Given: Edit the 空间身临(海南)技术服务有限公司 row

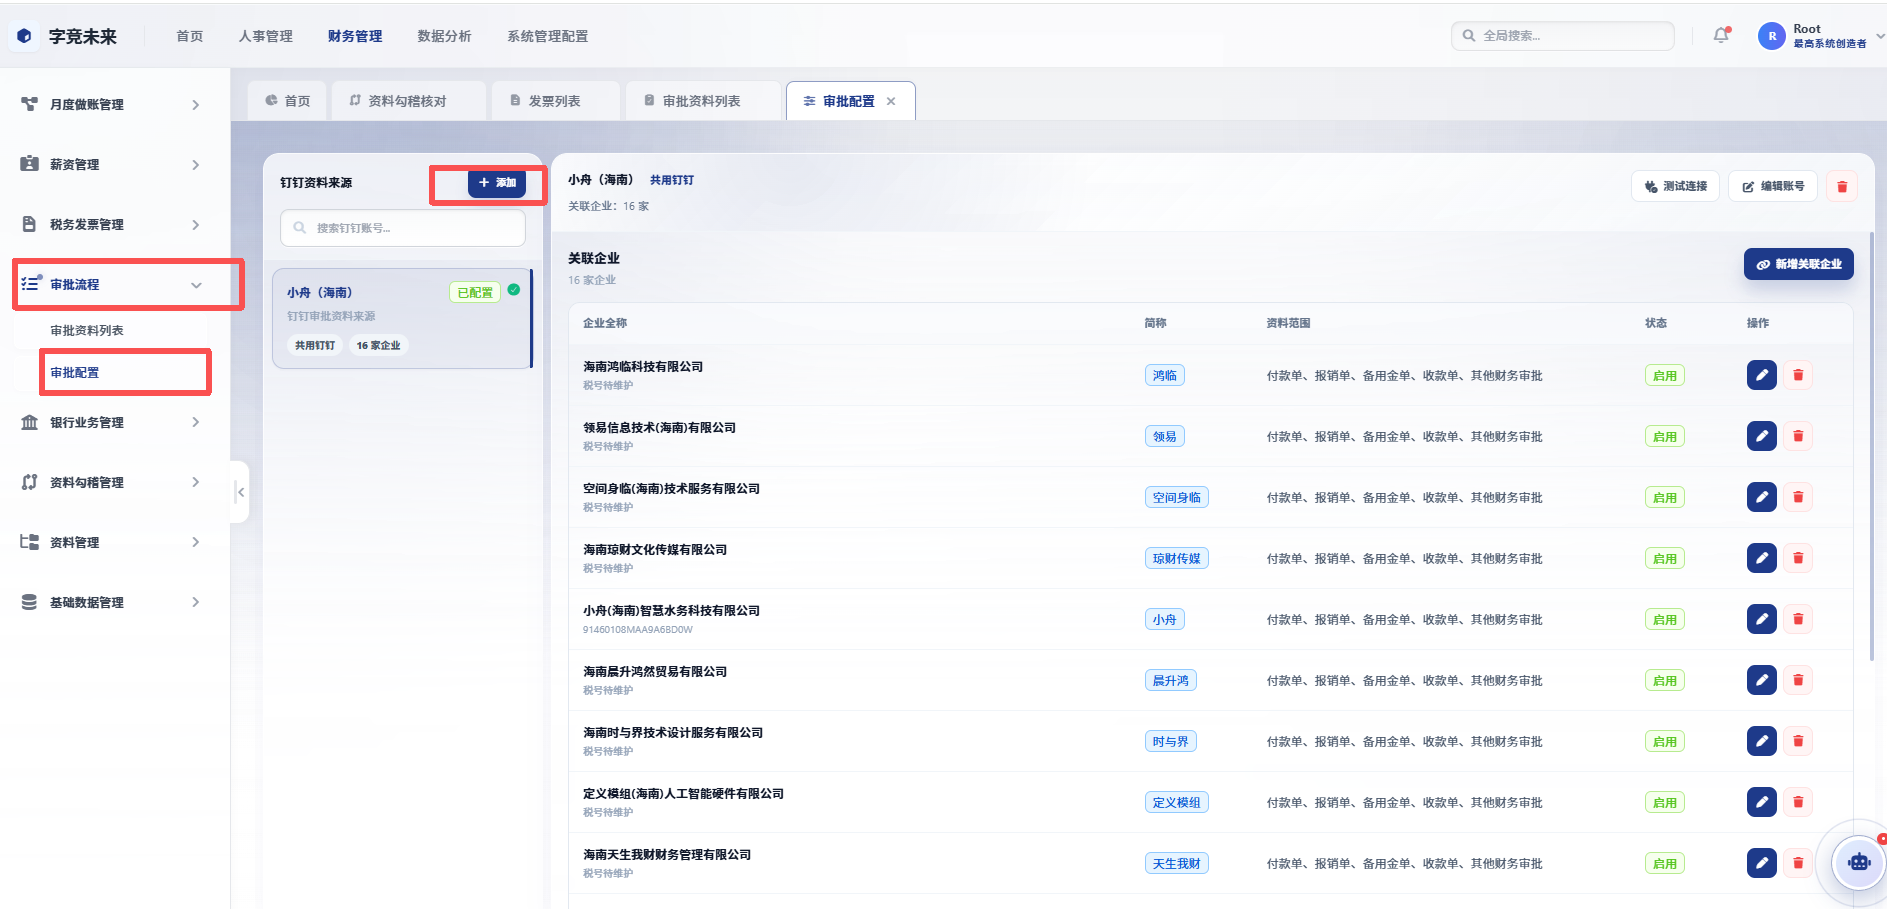Looking at the screenshot, I should click(x=1761, y=497).
